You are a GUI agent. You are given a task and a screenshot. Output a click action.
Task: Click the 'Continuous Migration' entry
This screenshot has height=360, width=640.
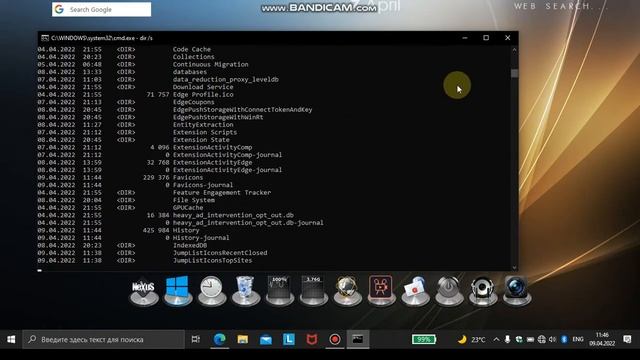211,64
